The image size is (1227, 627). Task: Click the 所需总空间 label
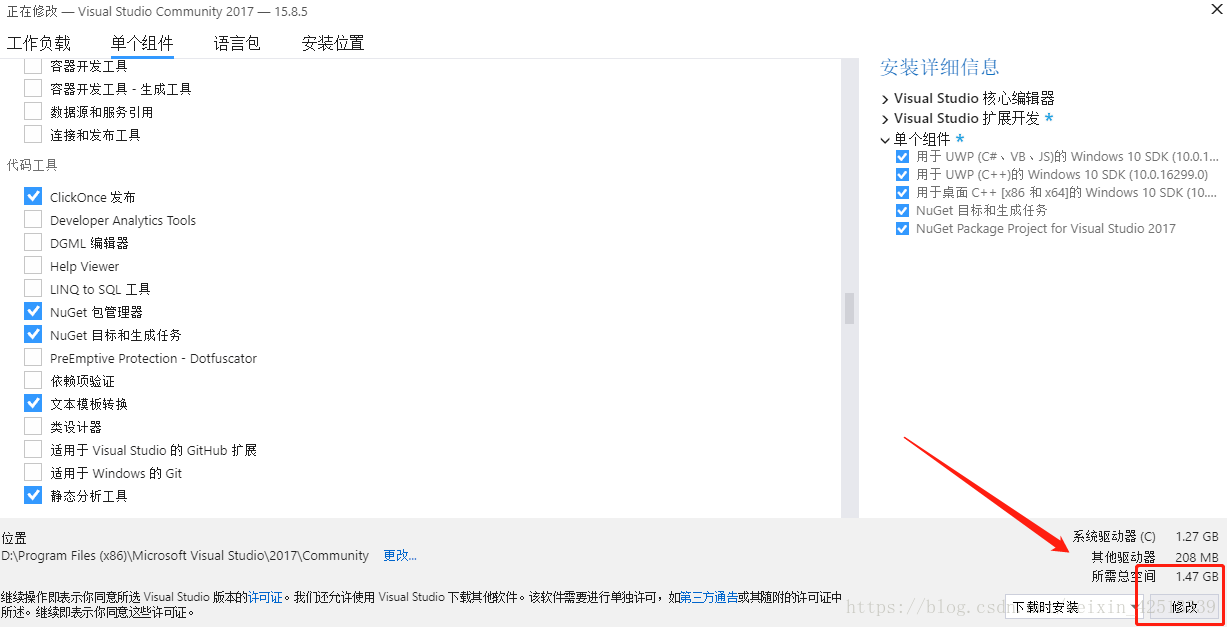[1123, 577]
